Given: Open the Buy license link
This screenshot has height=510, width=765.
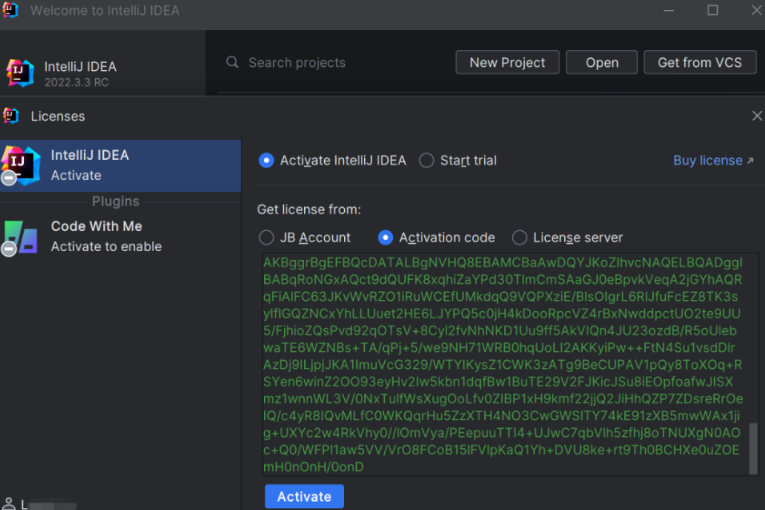Looking at the screenshot, I should pyautogui.click(x=713, y=160).
